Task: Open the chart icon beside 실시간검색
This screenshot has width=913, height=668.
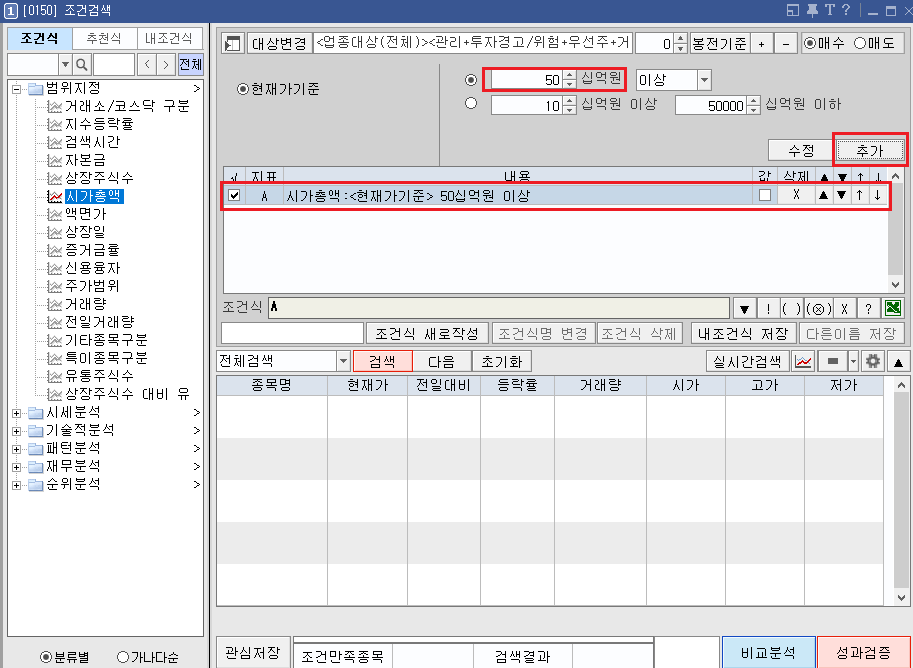Action: (803, 362)
